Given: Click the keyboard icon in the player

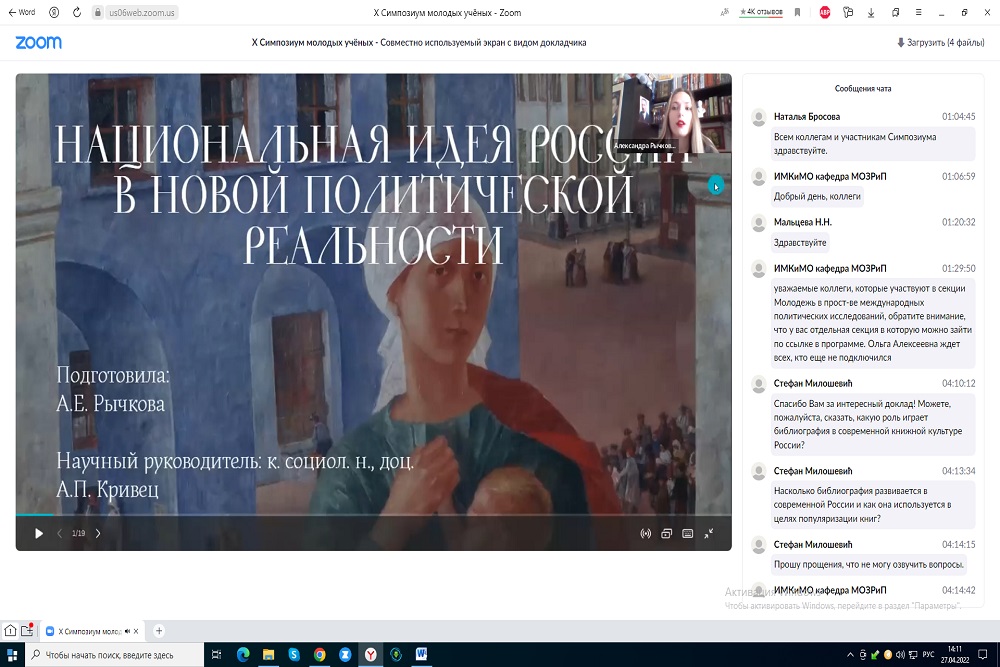Looking at the screenshot, I should coord(687,534).
